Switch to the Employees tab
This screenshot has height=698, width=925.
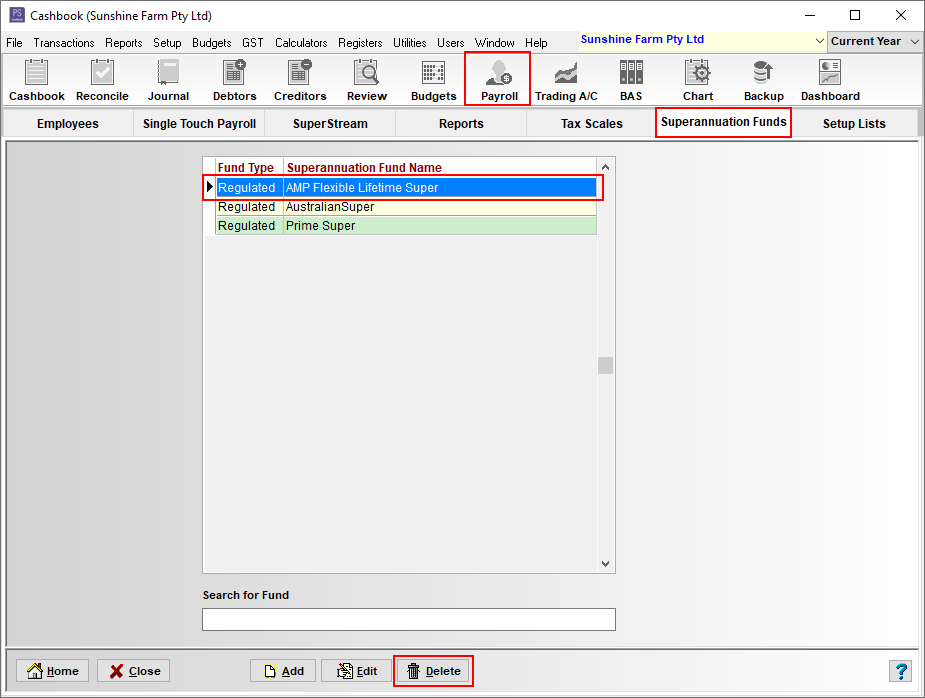(x=68, y=123)
